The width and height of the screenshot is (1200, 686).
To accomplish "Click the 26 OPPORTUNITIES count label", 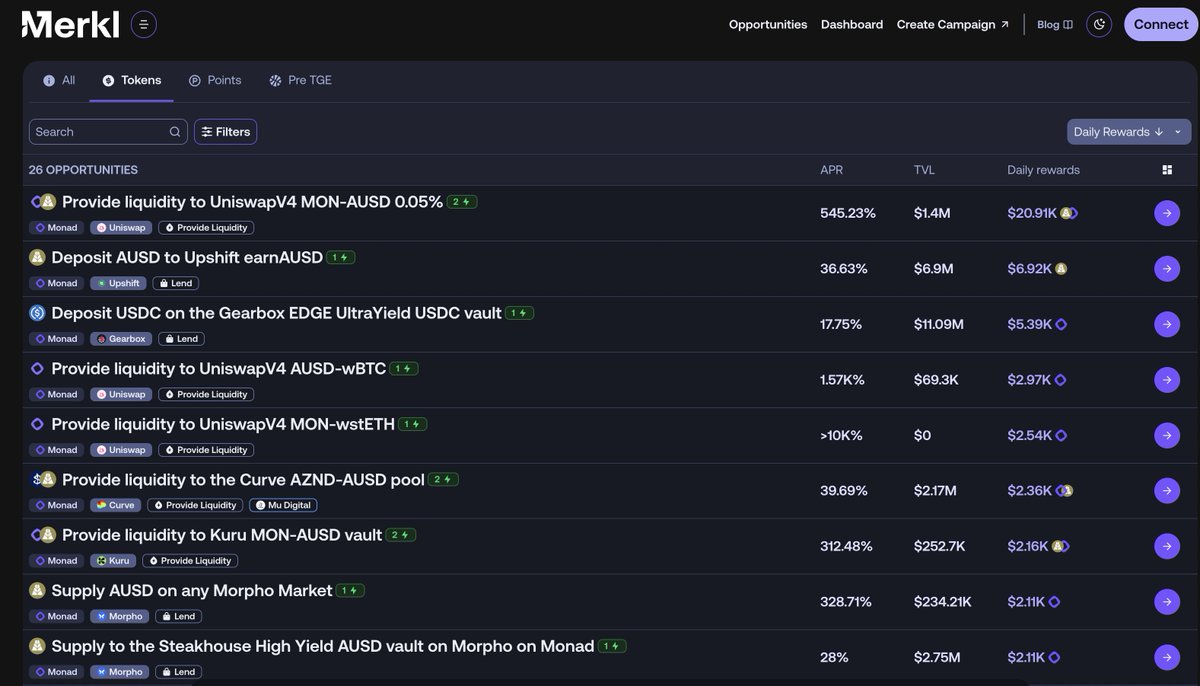I will tap(83, 170).
